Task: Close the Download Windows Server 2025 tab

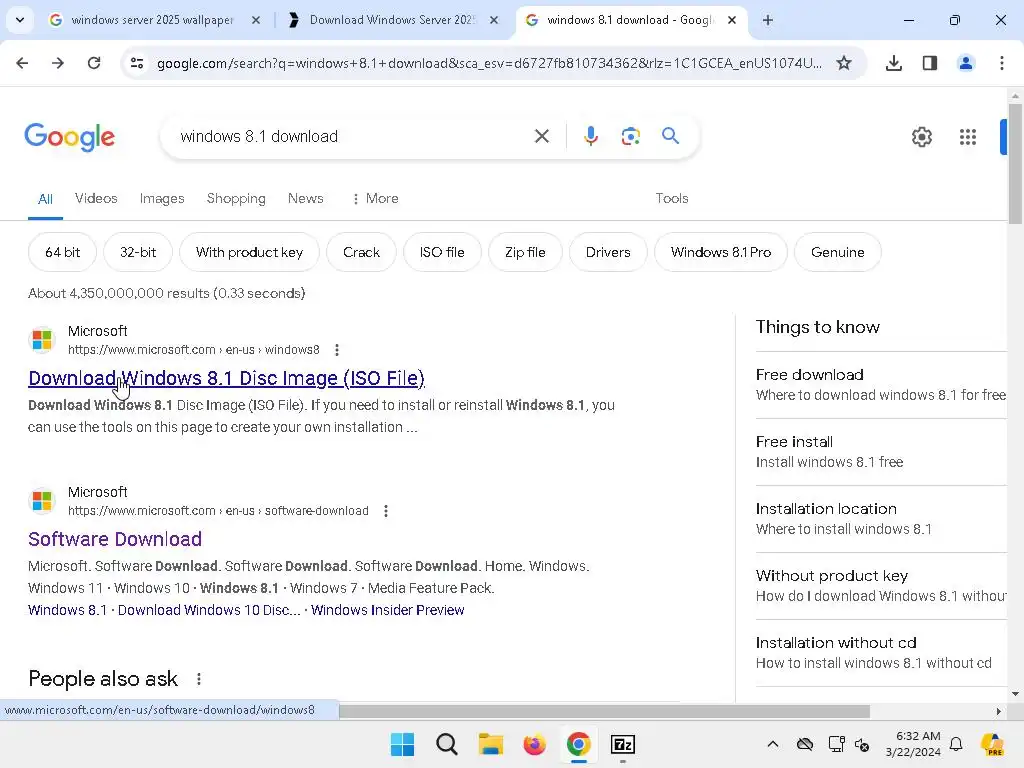Action: click(494, 20)
